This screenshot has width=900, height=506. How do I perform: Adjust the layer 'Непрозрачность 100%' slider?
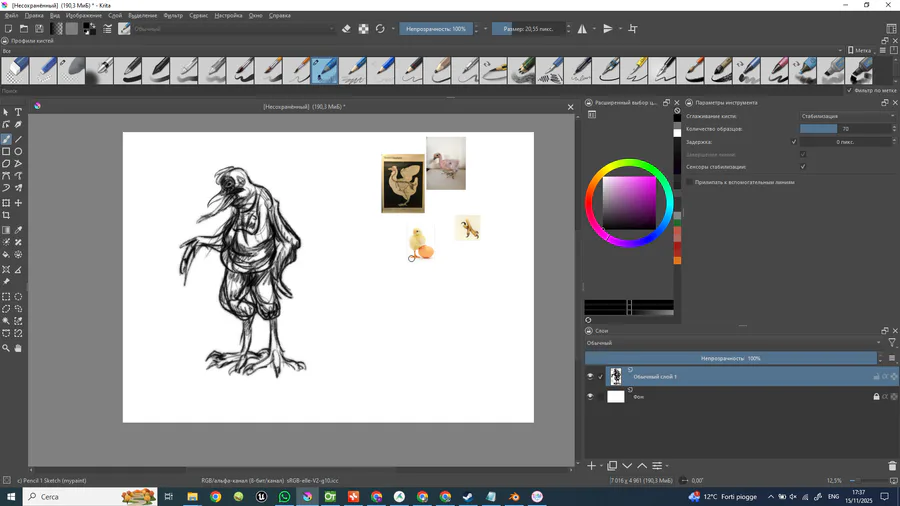click(x=731, y=358)
